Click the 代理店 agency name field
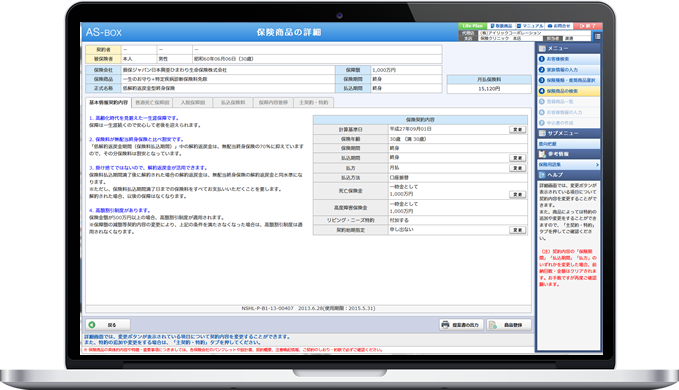The image size is (679, 390). pos(534,33)
